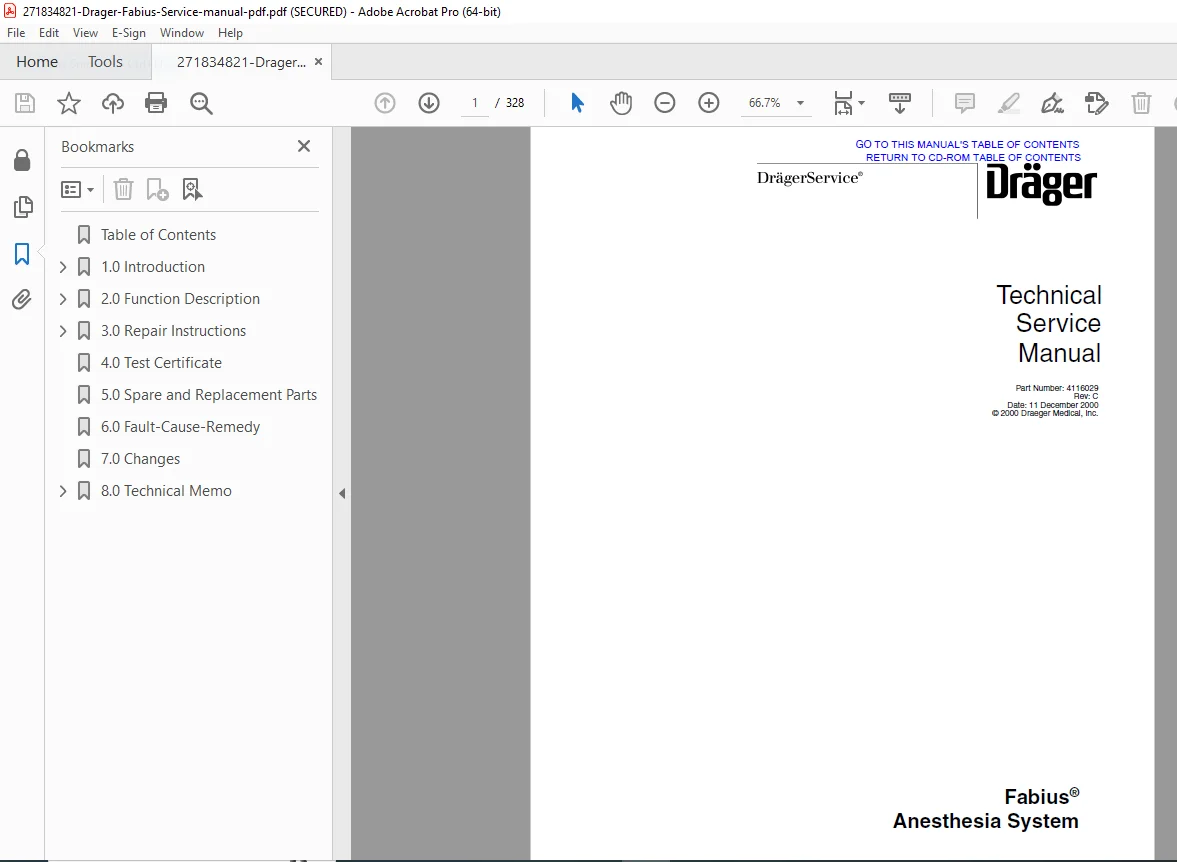Viewport: 1177px width, 862px height.
Task: Open the Page Thumbnails panel
Action: pos(23,206)
